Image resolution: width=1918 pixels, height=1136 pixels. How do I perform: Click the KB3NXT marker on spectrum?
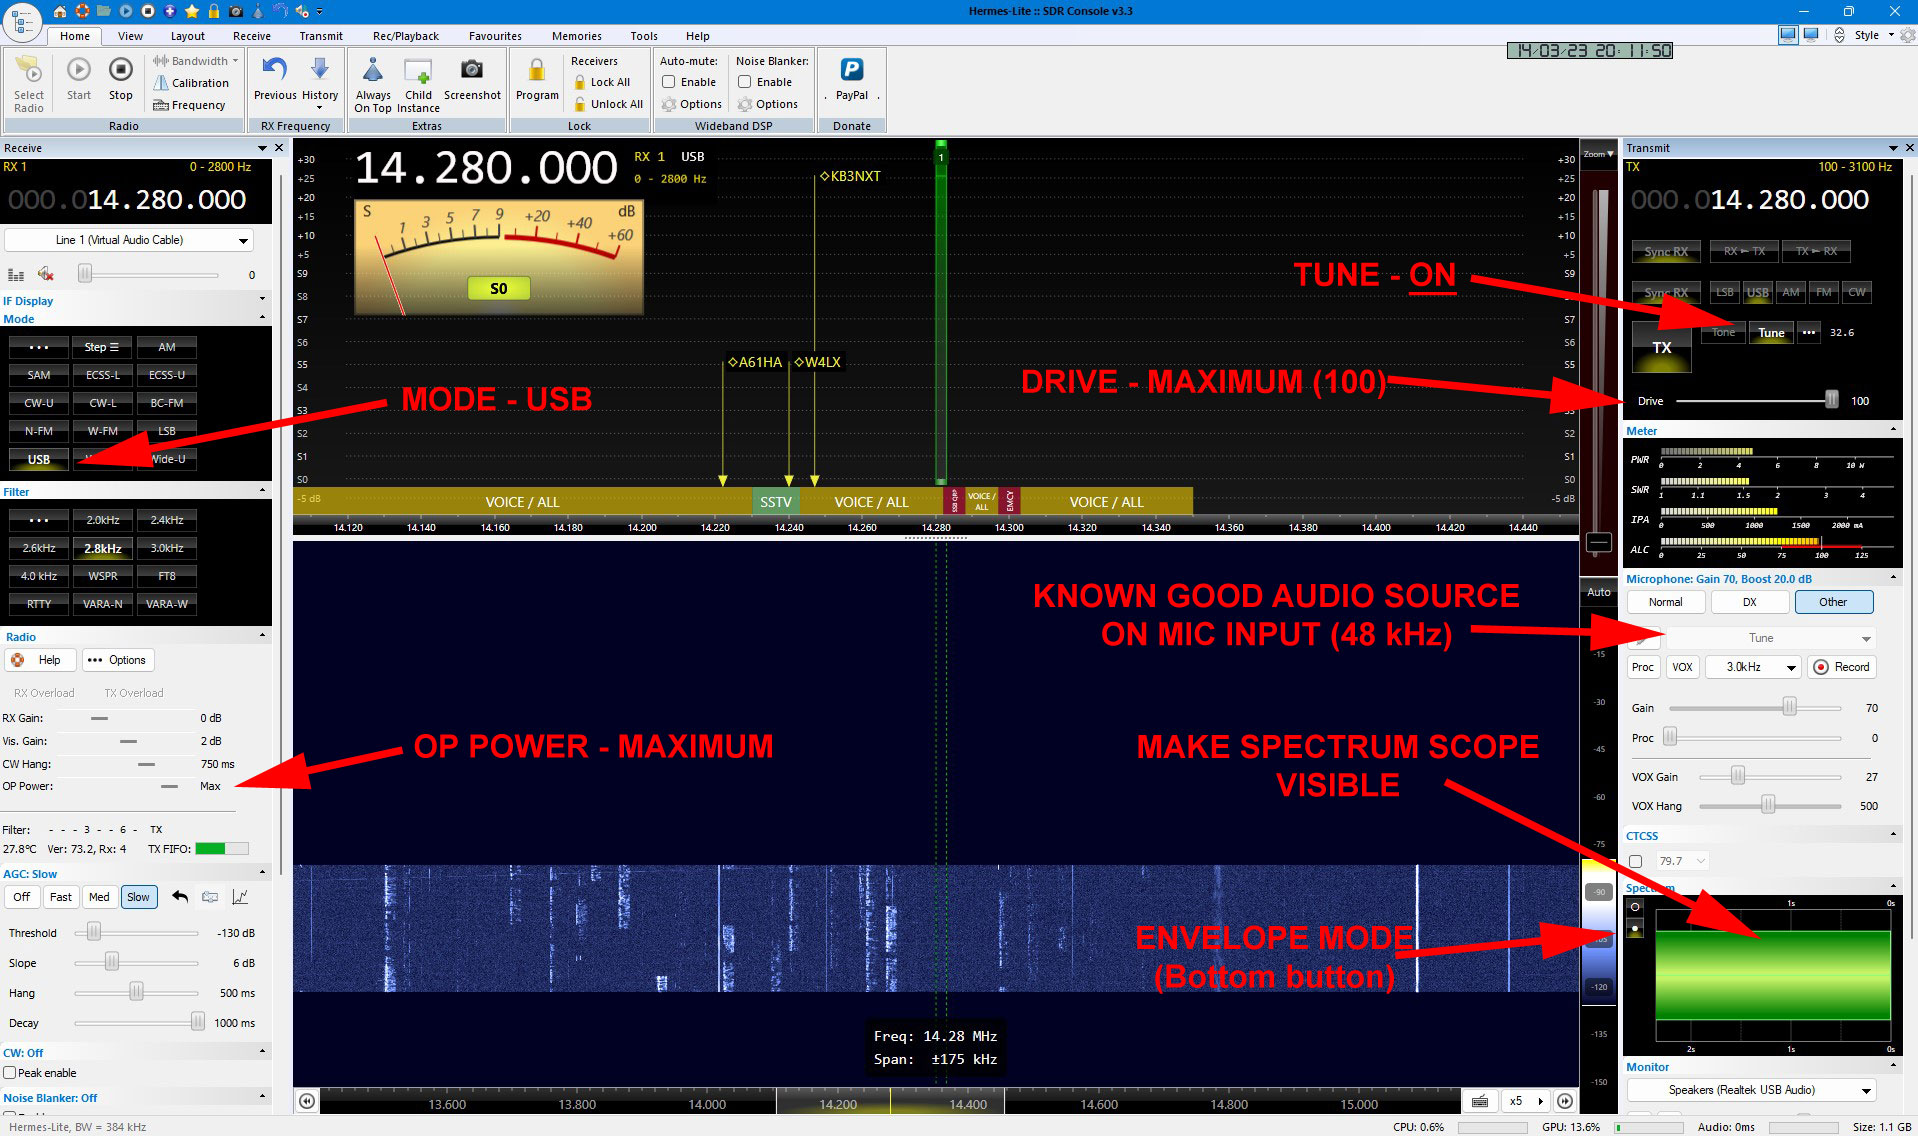(x=854, y=177)
